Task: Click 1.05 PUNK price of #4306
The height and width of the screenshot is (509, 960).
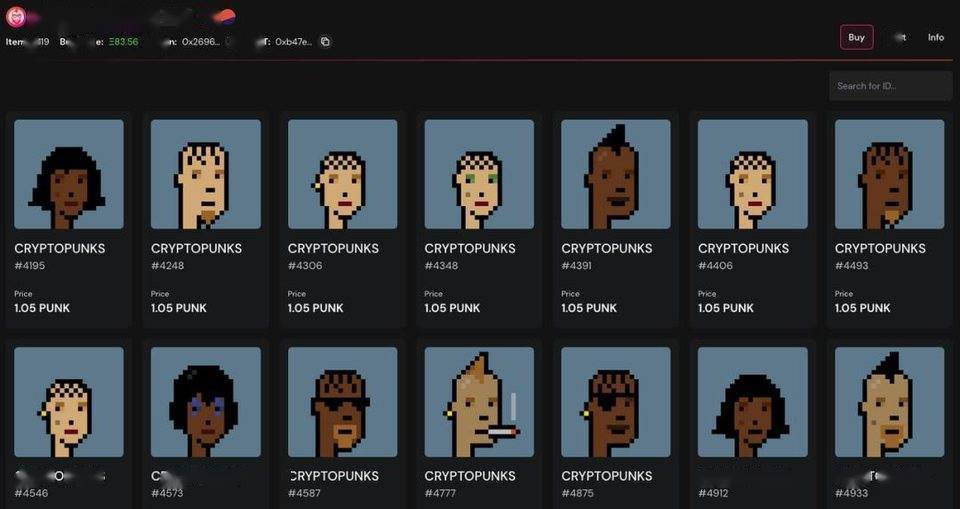Action: 316,308
